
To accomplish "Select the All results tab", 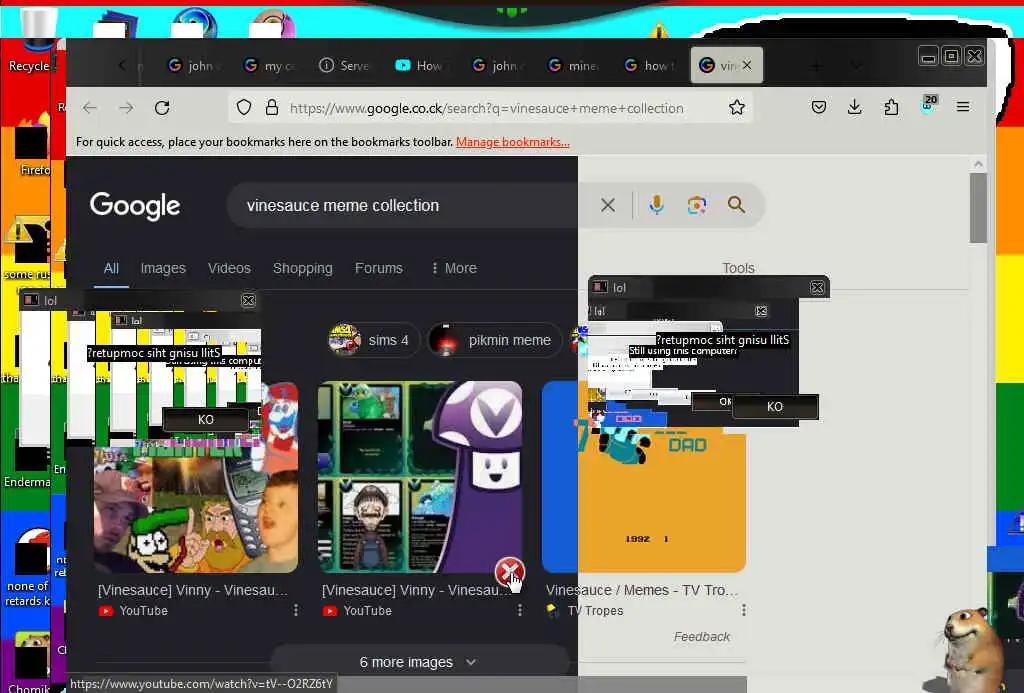I will (111, 268).
